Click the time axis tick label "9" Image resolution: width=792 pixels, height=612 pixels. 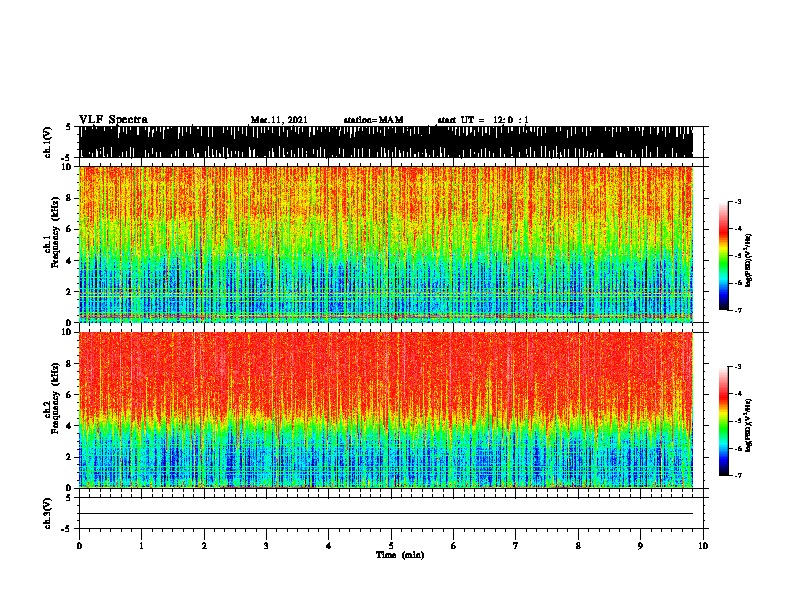(640, 546)
